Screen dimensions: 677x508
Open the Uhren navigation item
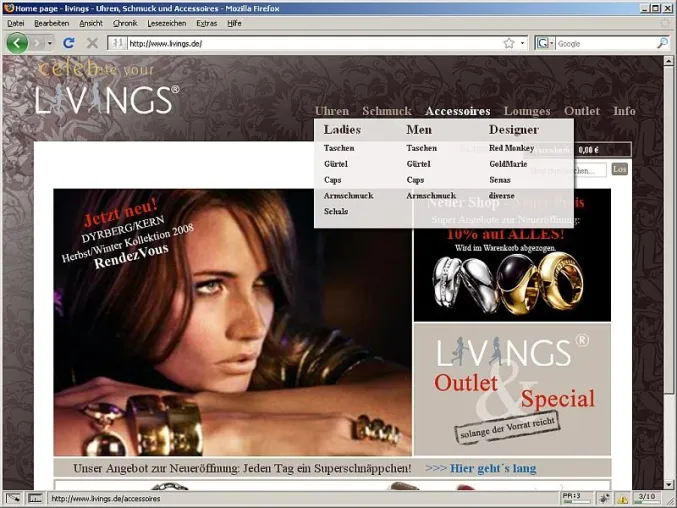click(332, 111)
